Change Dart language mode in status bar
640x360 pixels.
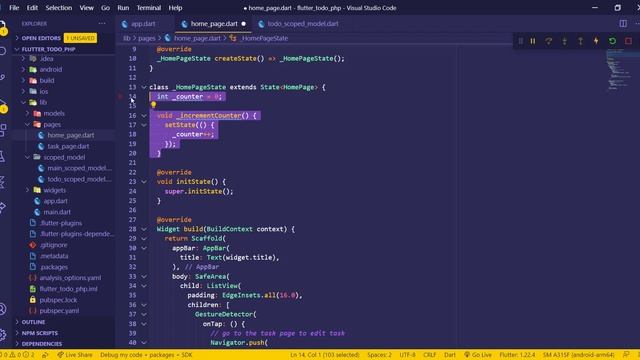(x=449, y=355)
